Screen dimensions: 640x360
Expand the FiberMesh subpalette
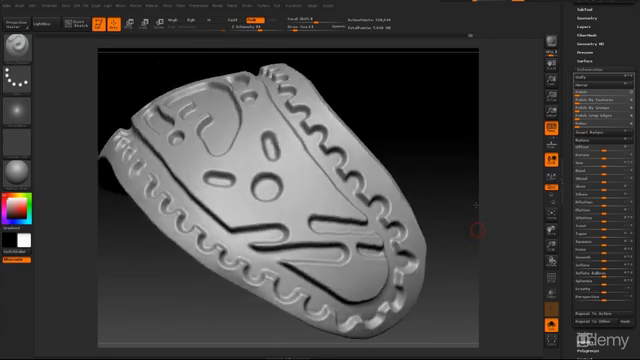(x=587, y=35)
